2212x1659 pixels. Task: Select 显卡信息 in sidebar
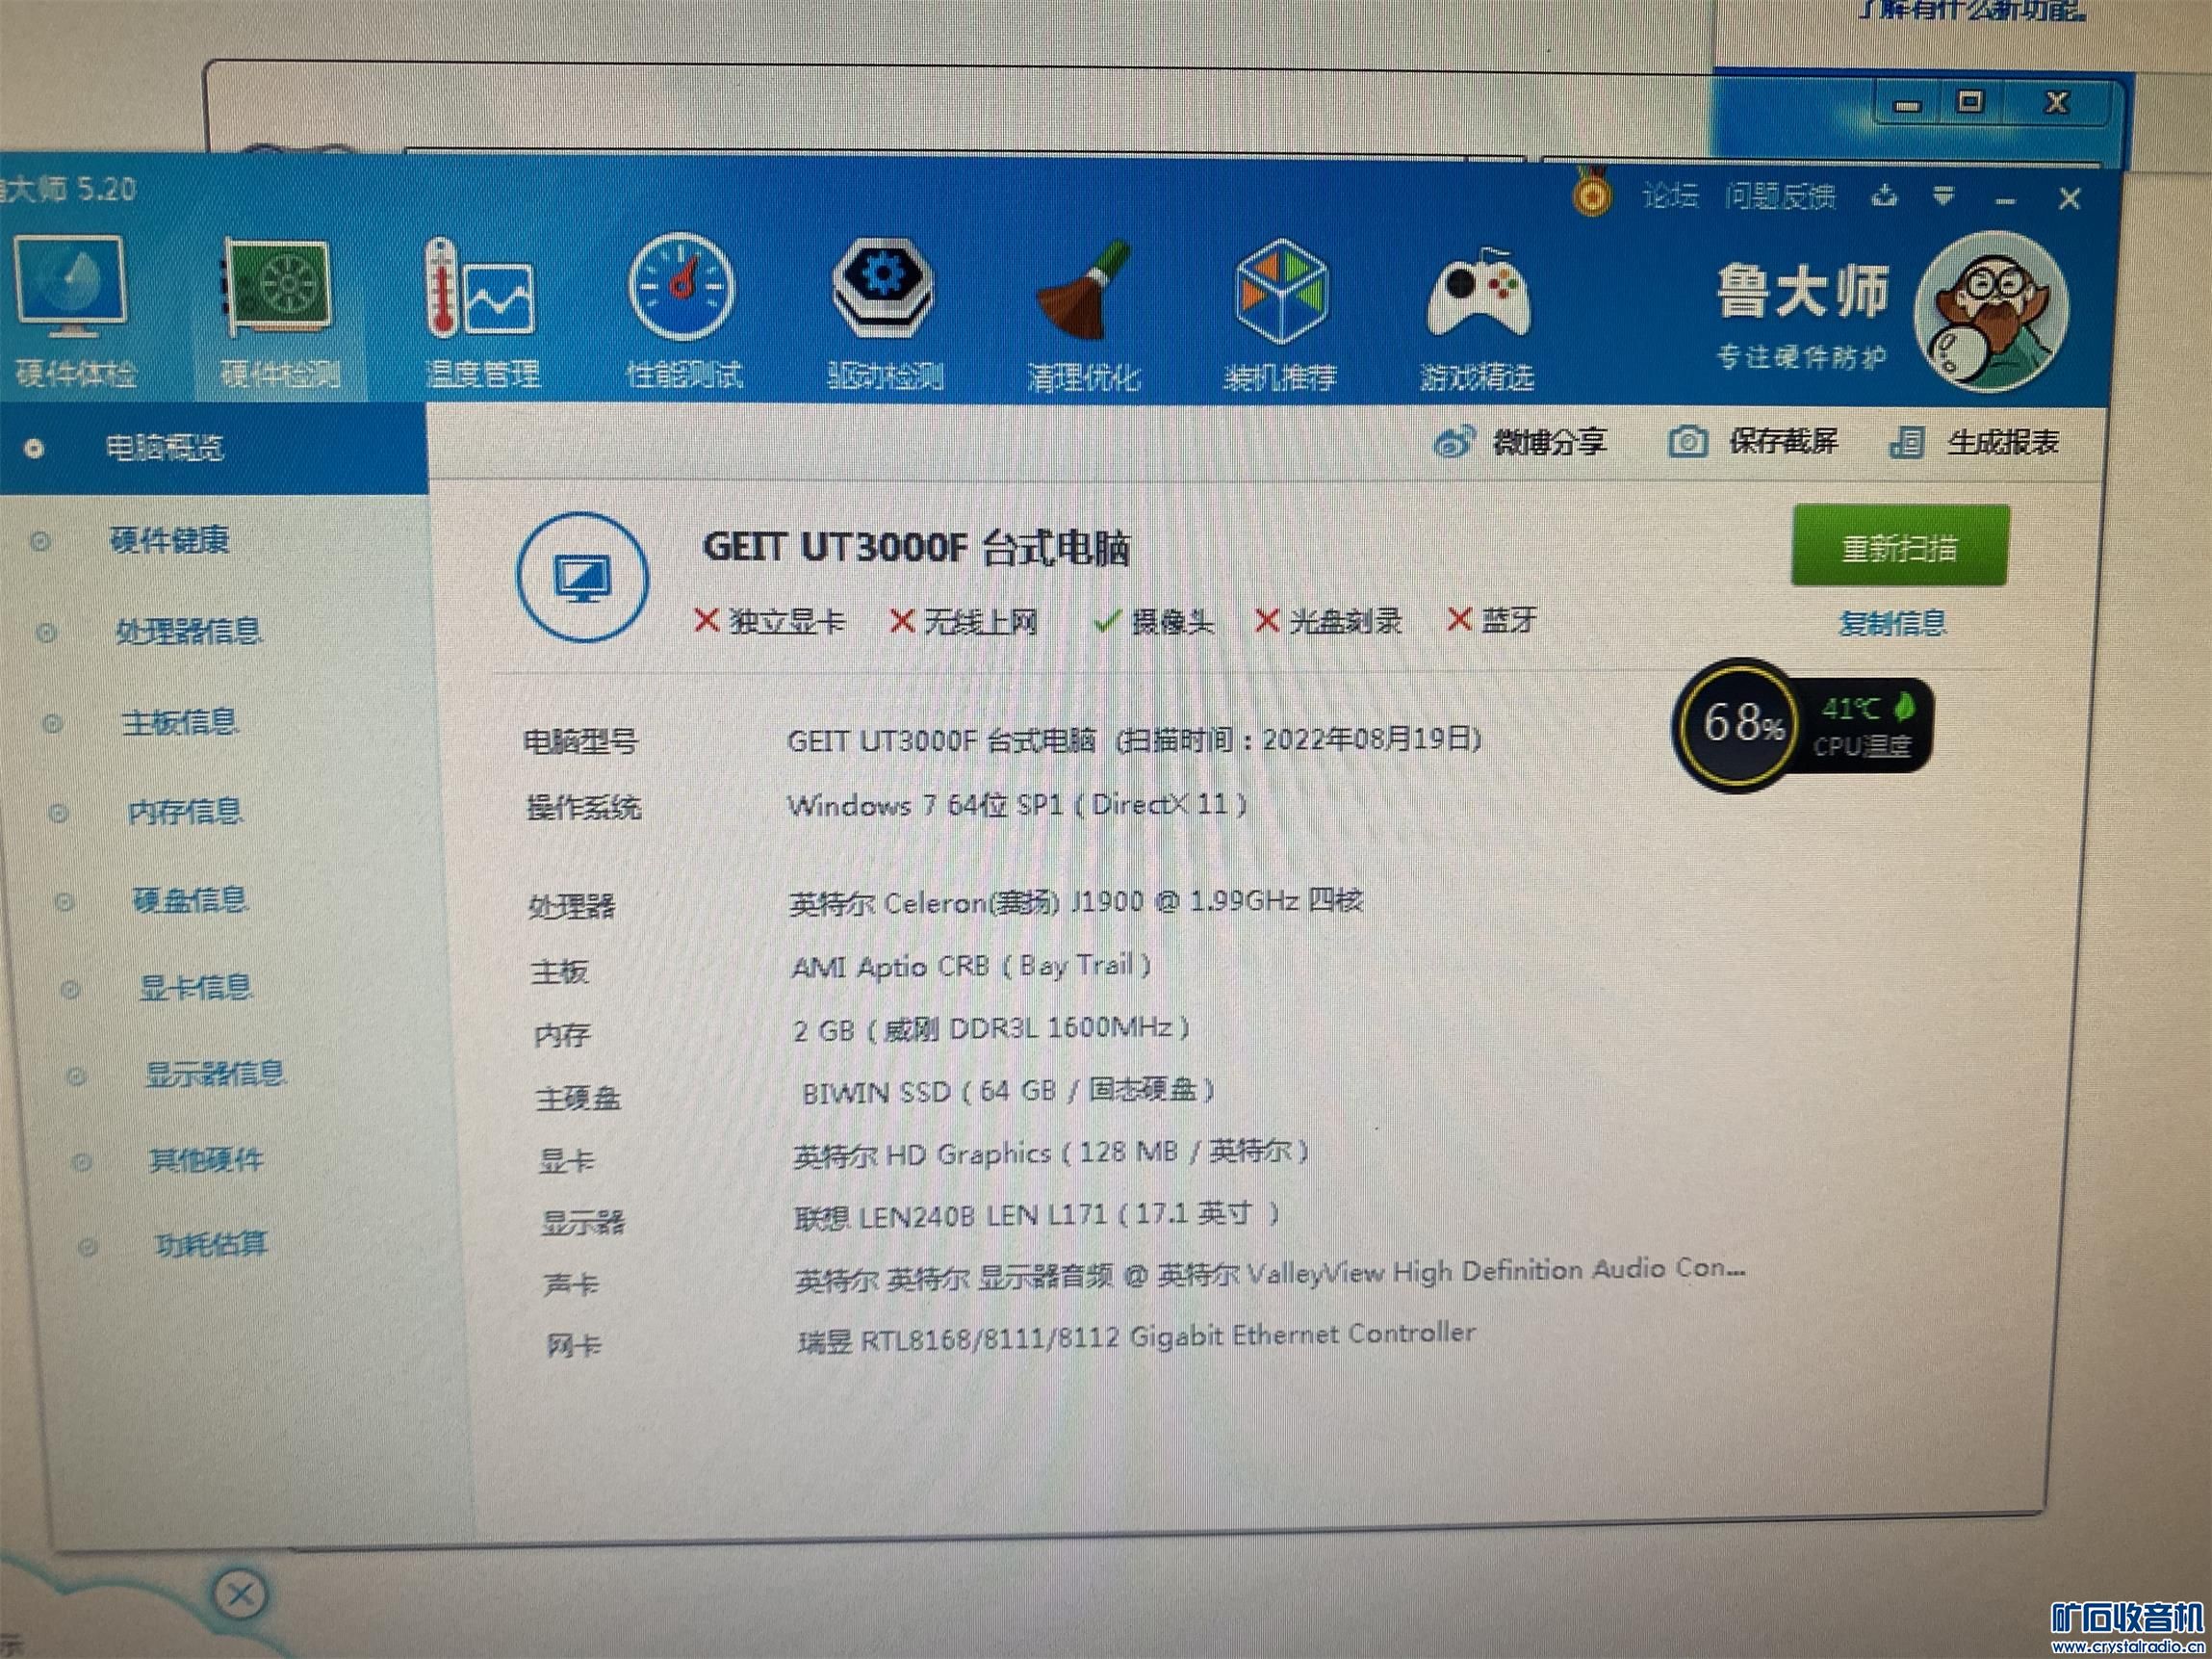[195, 988]
